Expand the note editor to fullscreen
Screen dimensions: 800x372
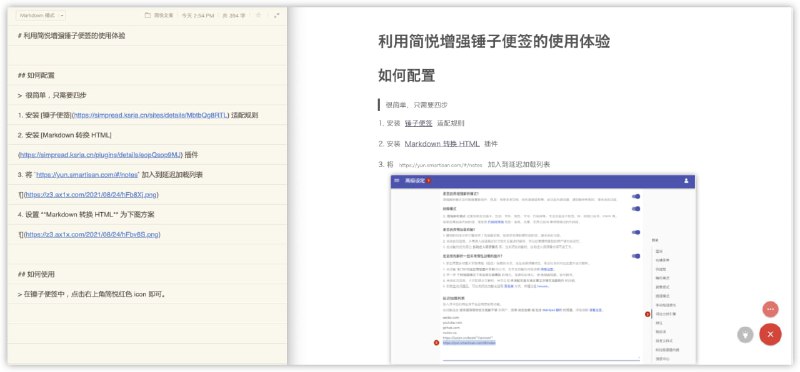pyautogui.click(x=276, y=15)
